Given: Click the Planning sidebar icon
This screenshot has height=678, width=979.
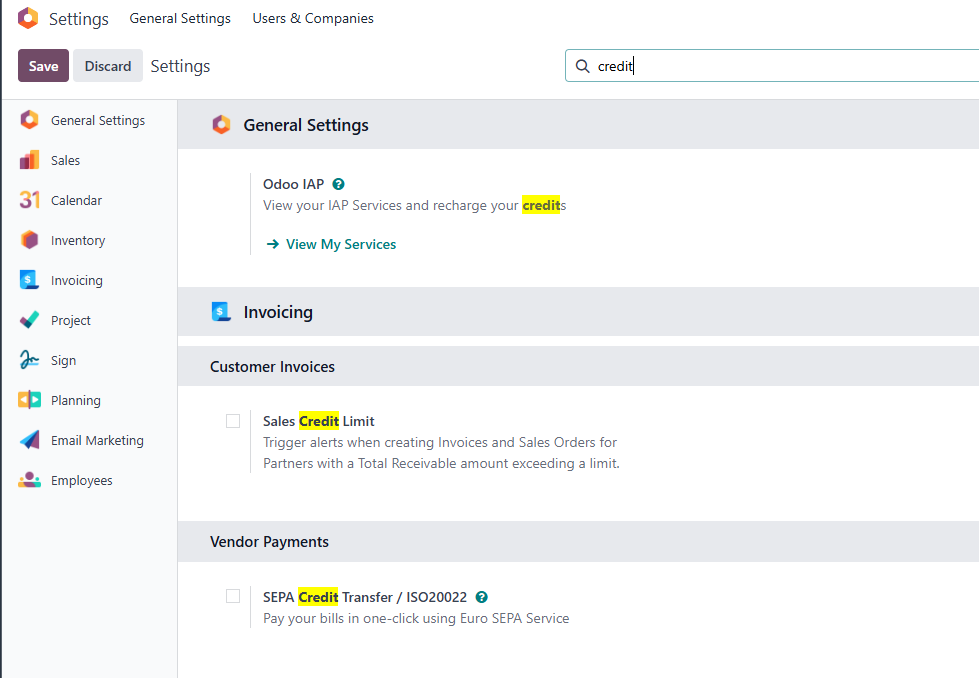Looking at the screenshot, I should click(29, 400).
